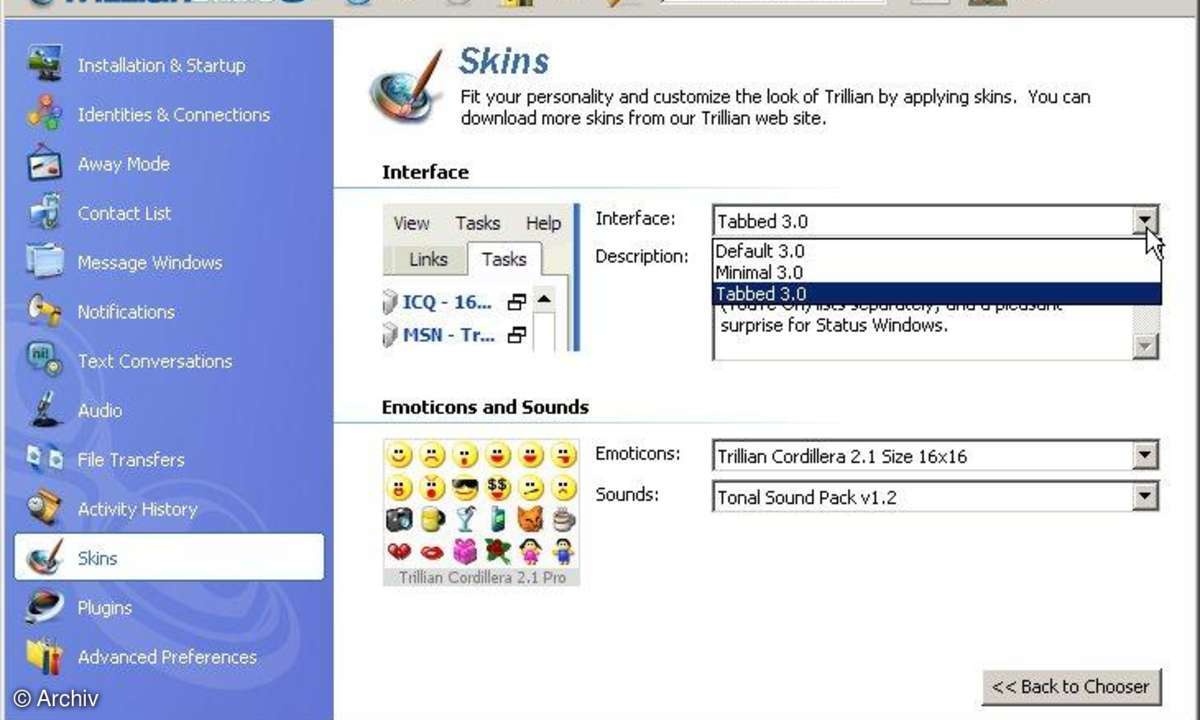
Task: Choose Tabbed 3.0 in the open list
Action: click(937, 294)
